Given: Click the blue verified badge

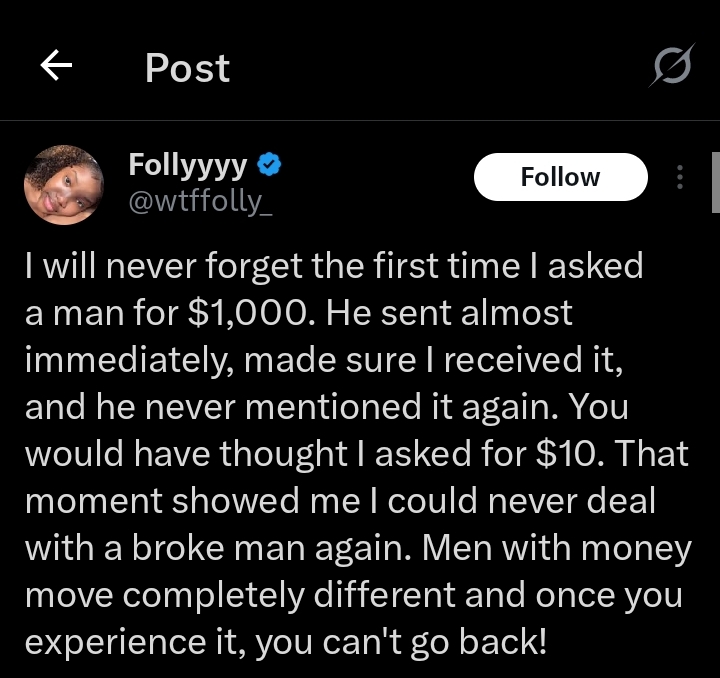Looking at the screenshot, I should 270,164.
